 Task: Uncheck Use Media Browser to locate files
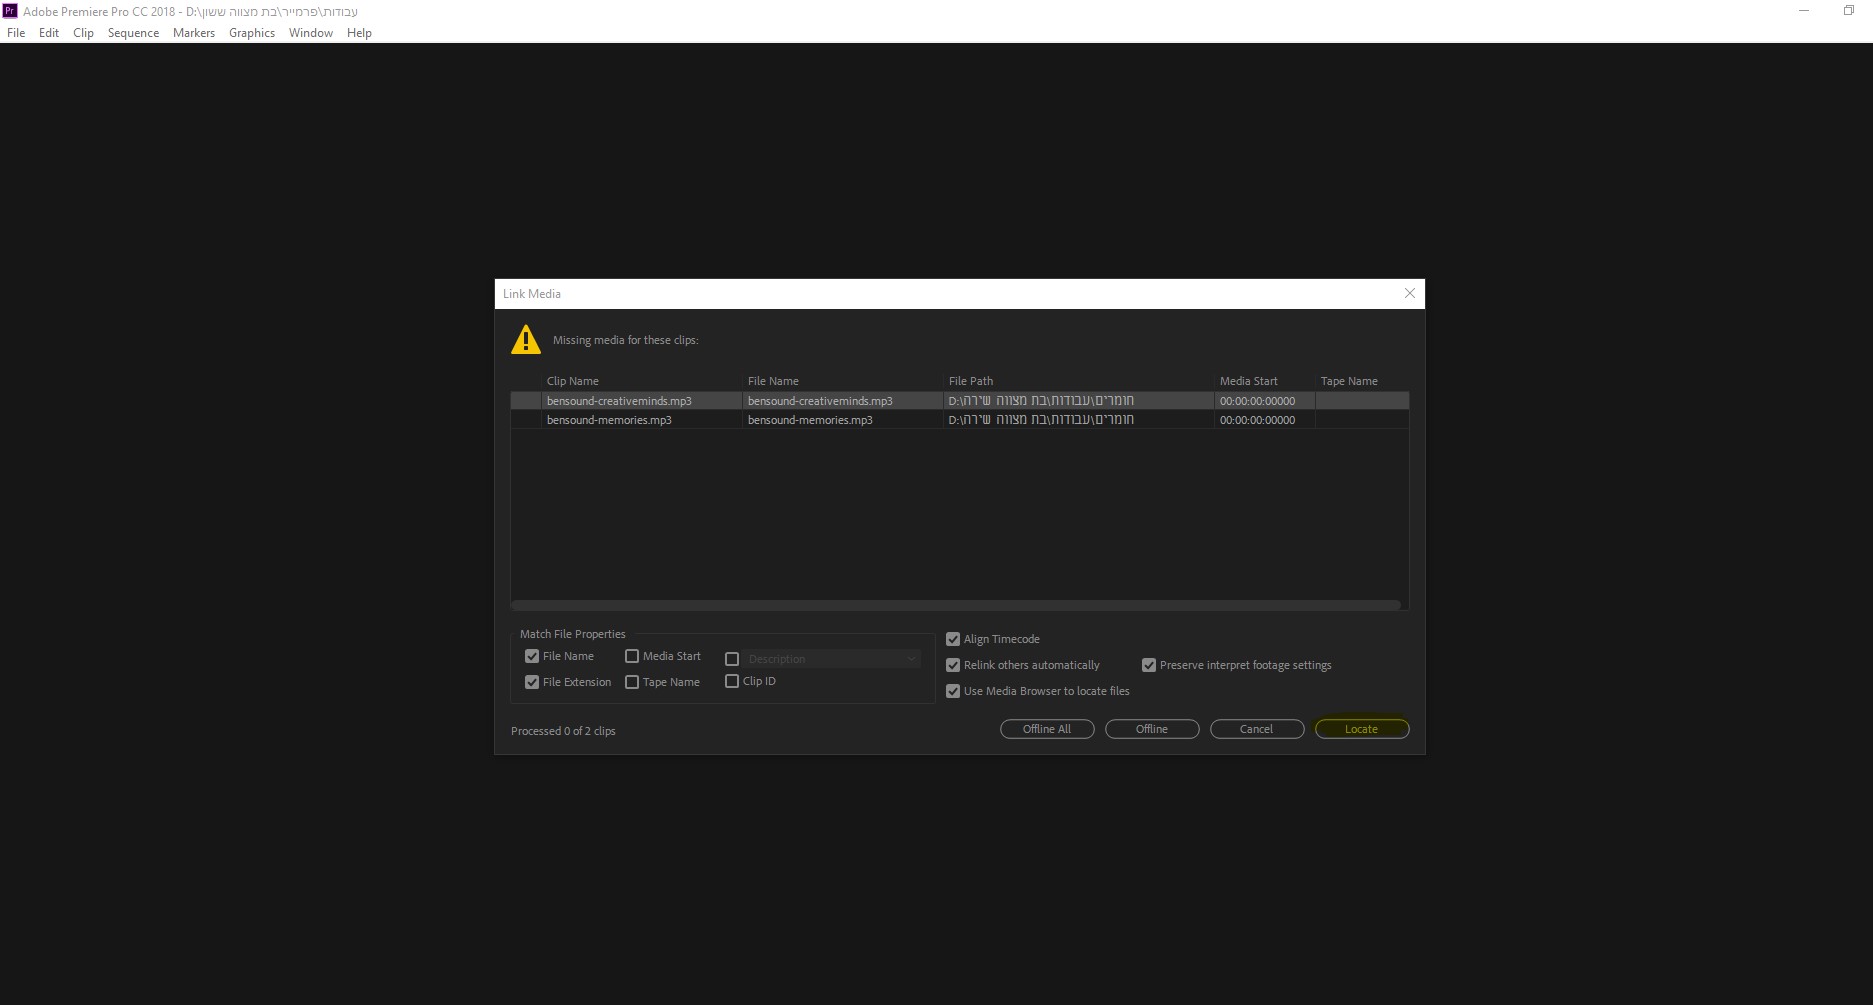(953, 691)
